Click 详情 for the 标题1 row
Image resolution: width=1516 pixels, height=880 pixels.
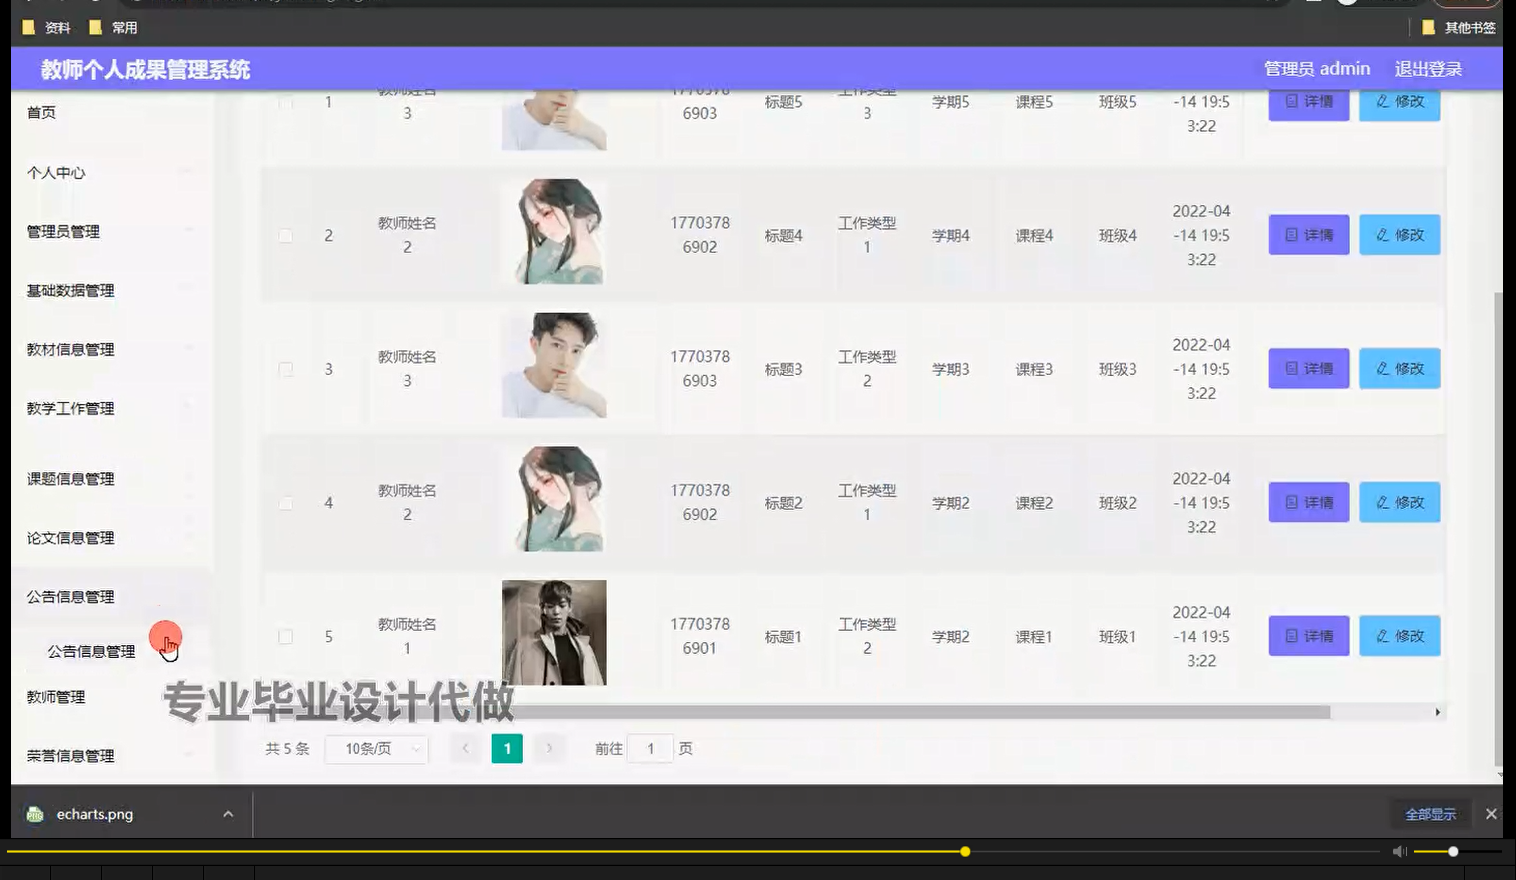[1309, 636]
